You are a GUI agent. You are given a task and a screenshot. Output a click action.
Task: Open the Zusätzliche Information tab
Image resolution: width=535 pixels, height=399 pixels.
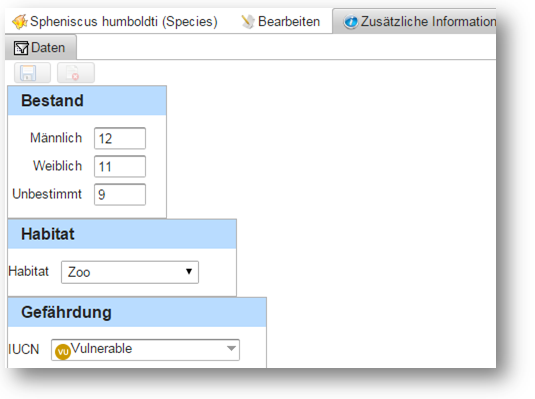pos(414,21)
